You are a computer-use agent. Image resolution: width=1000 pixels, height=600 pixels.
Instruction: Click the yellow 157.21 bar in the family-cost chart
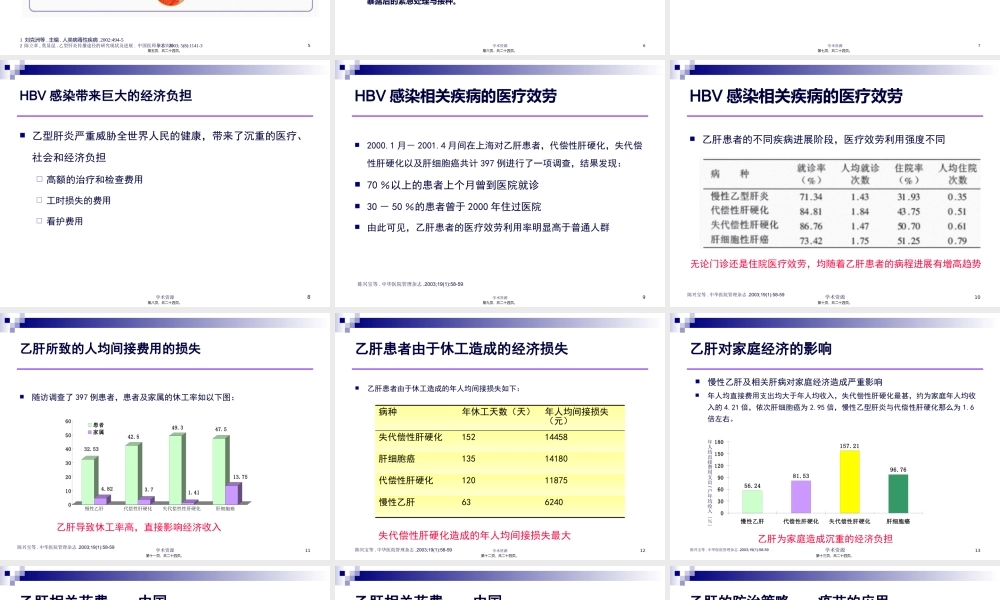coord(850,480)
